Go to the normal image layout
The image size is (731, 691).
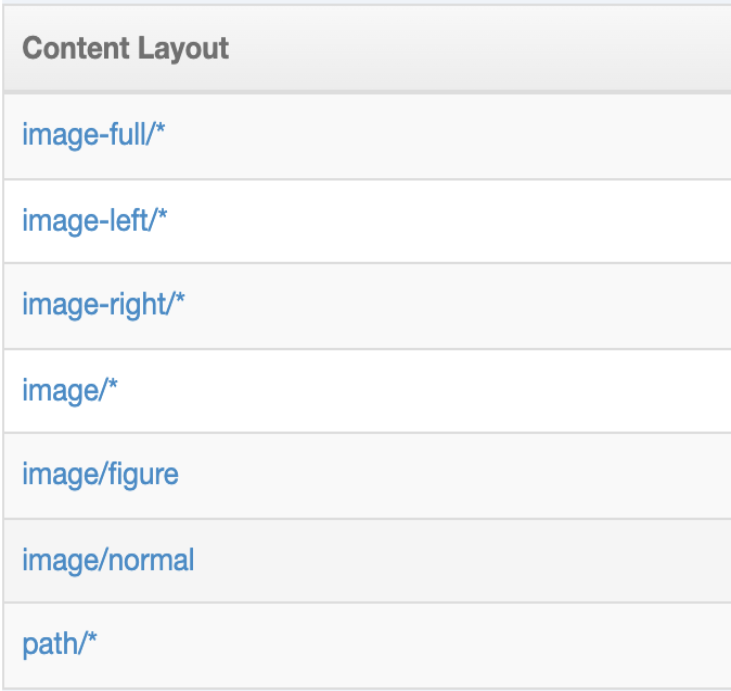point(108,559)
